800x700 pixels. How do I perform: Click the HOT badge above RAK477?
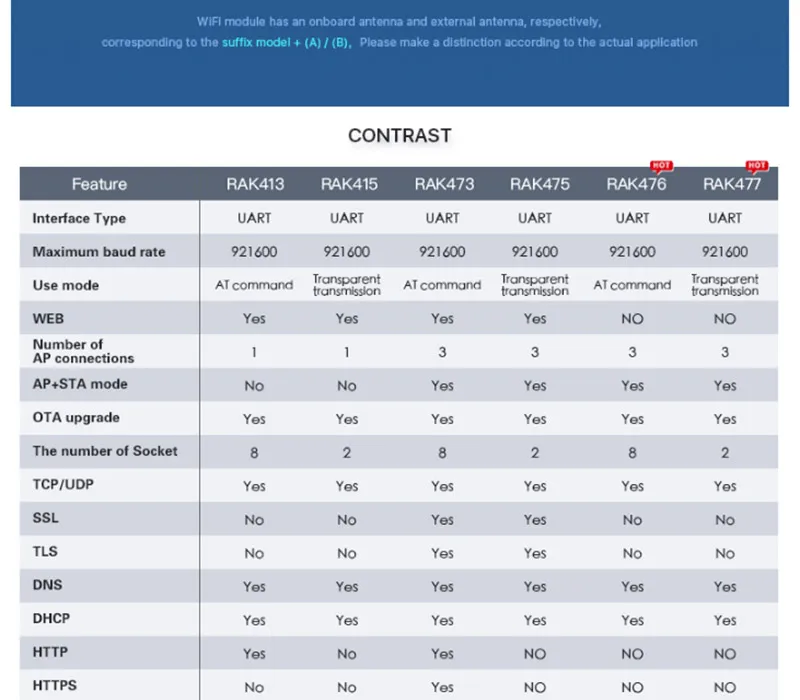click(757, 166)
